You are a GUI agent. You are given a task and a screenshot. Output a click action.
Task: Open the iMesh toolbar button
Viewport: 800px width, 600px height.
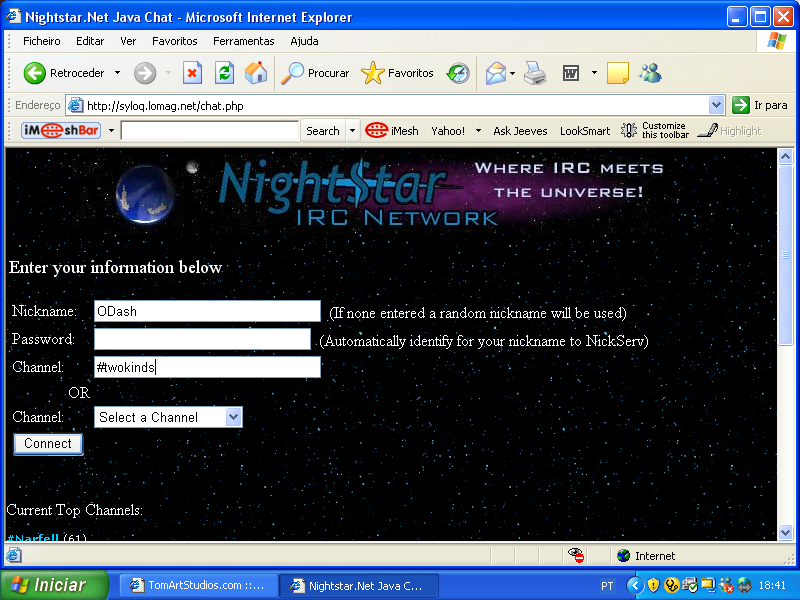pyautogui.click(x=392, y=131)
